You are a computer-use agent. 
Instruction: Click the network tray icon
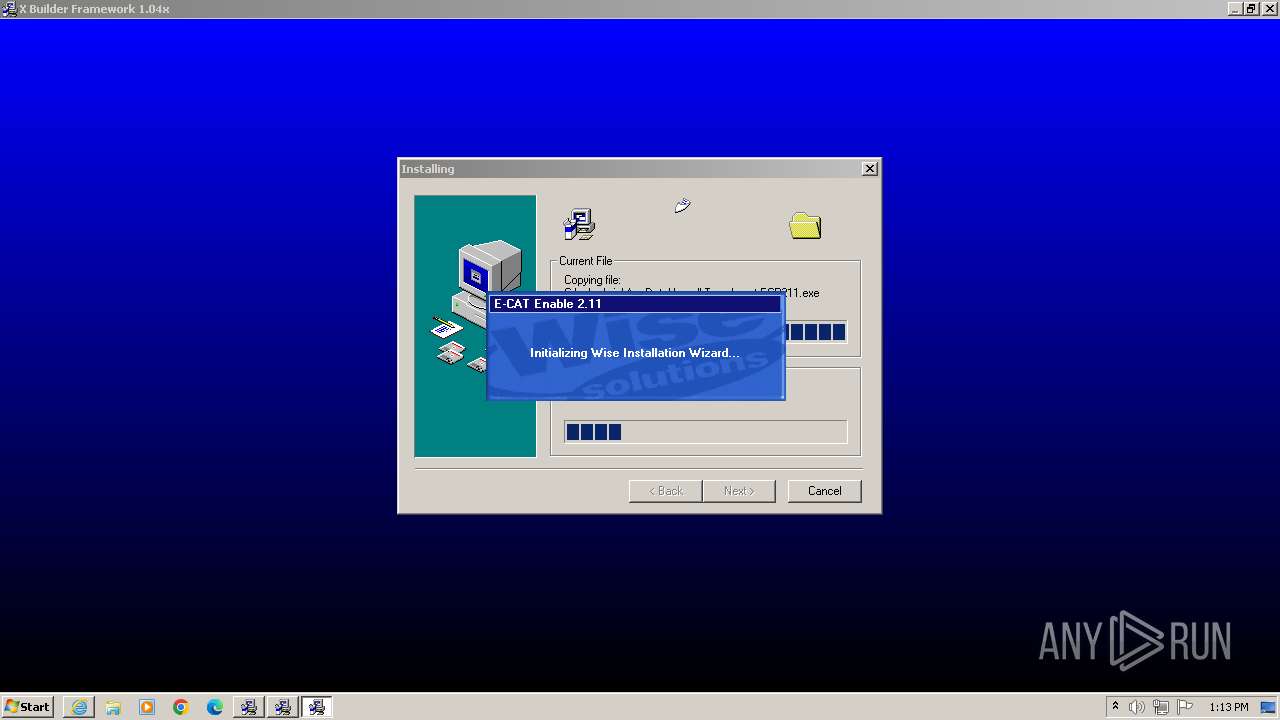pyautogui.click(x=1161, y=707)
